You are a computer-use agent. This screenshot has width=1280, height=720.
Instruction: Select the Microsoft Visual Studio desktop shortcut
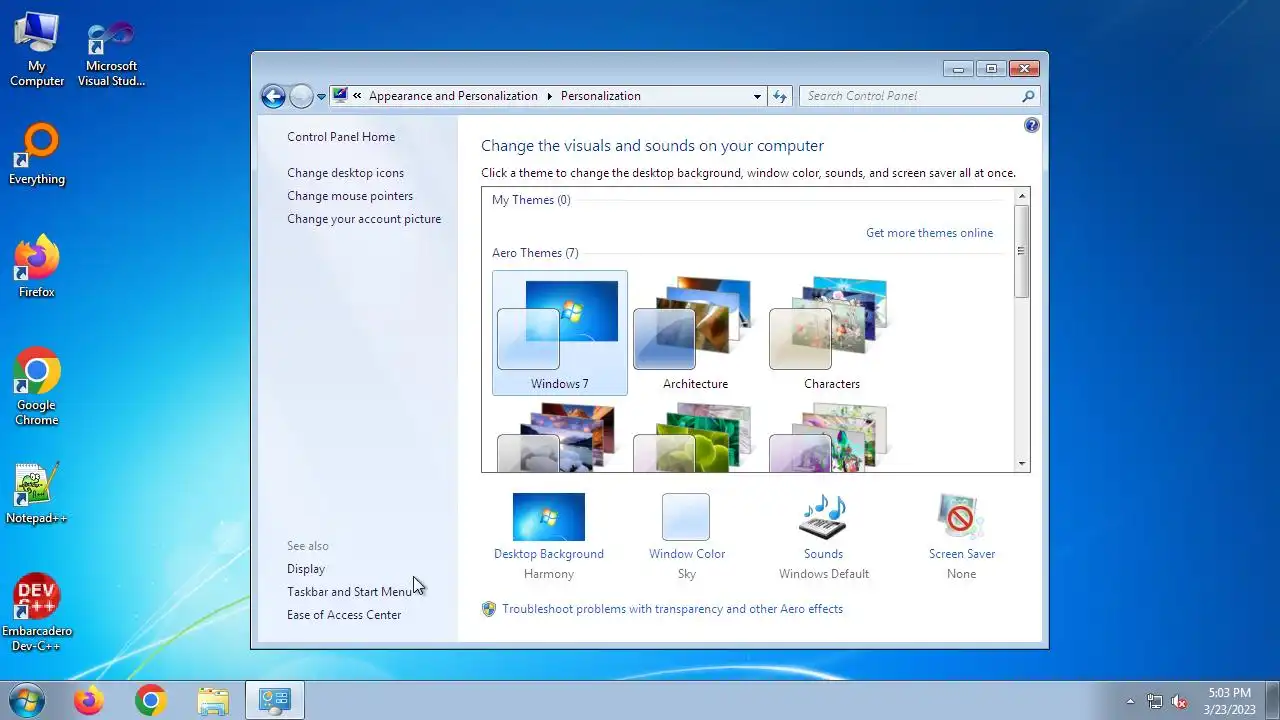[x=112, y=54]
